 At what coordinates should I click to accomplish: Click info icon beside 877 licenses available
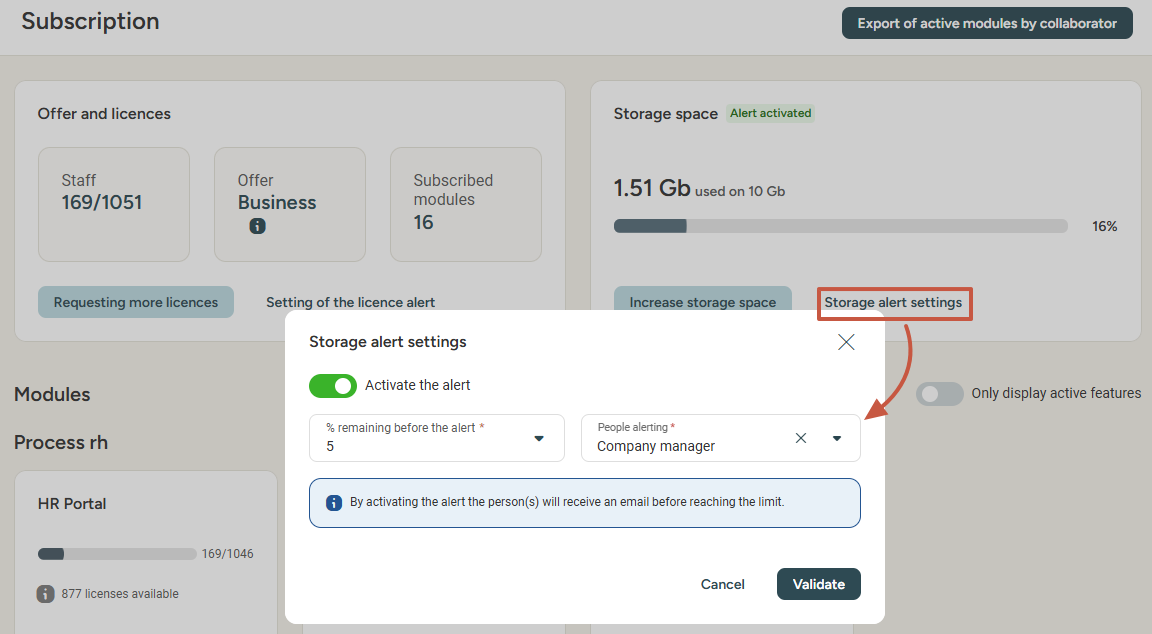click(x=46, y=594)
